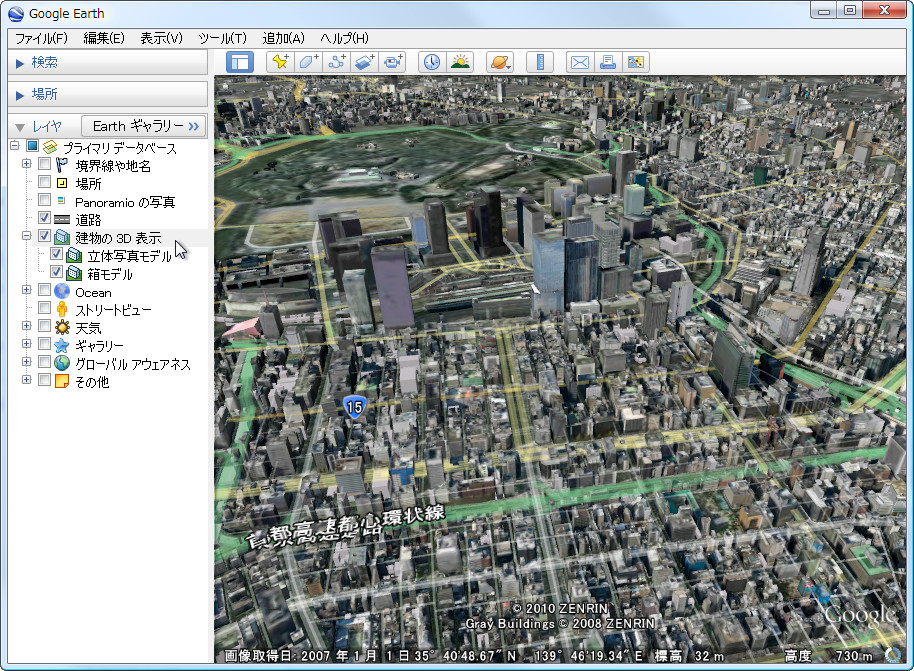Select the Add Polygon tool
Viewport: 914px width, 671px height.
(306, 61)
